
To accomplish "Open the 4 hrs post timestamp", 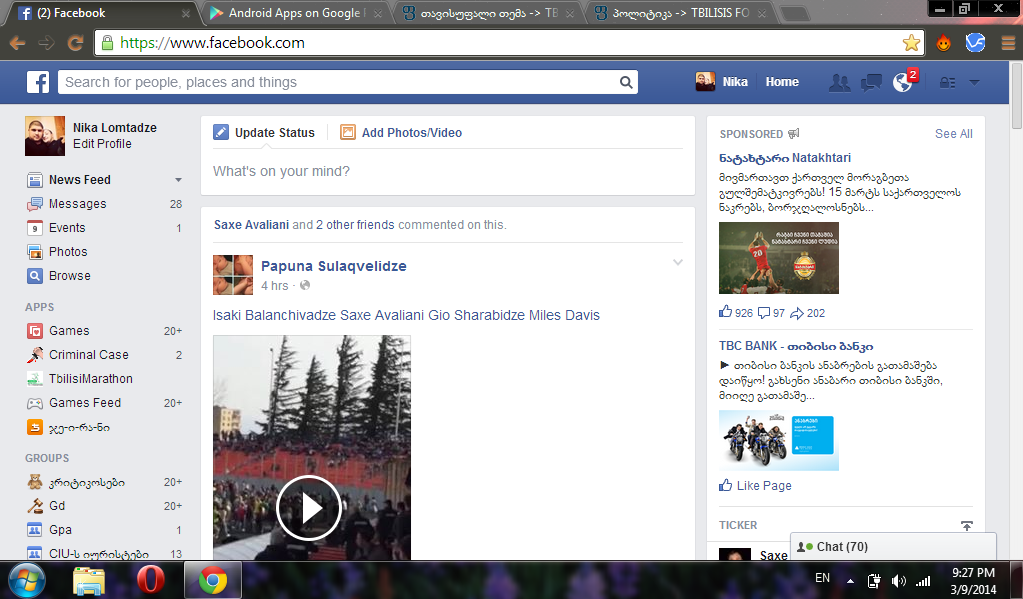I will [275, 286].
